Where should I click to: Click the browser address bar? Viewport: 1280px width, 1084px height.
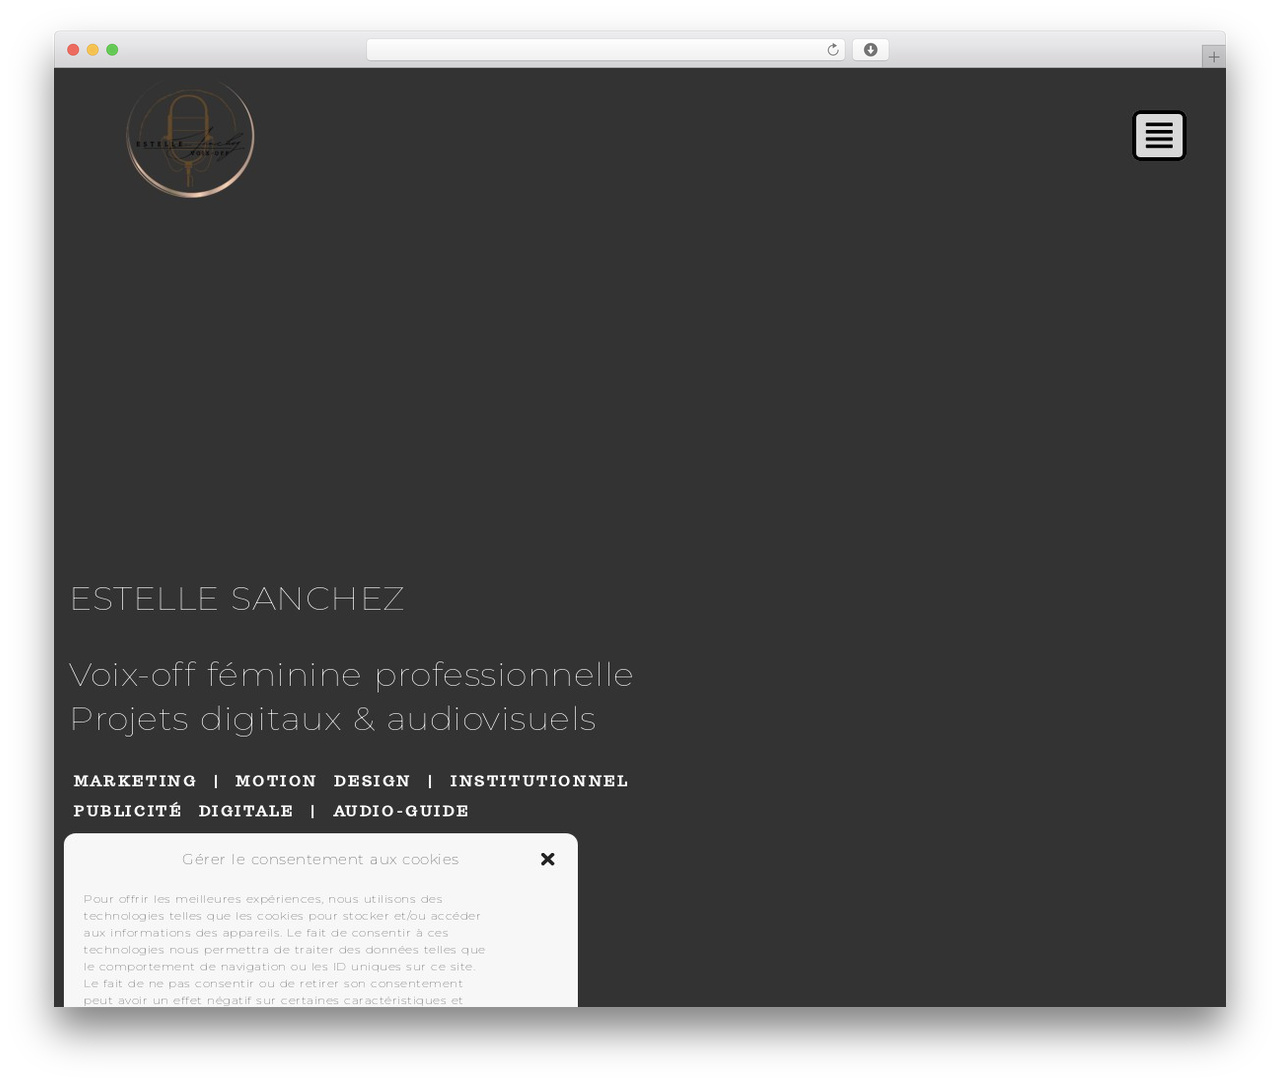click(x=605, y=50)
